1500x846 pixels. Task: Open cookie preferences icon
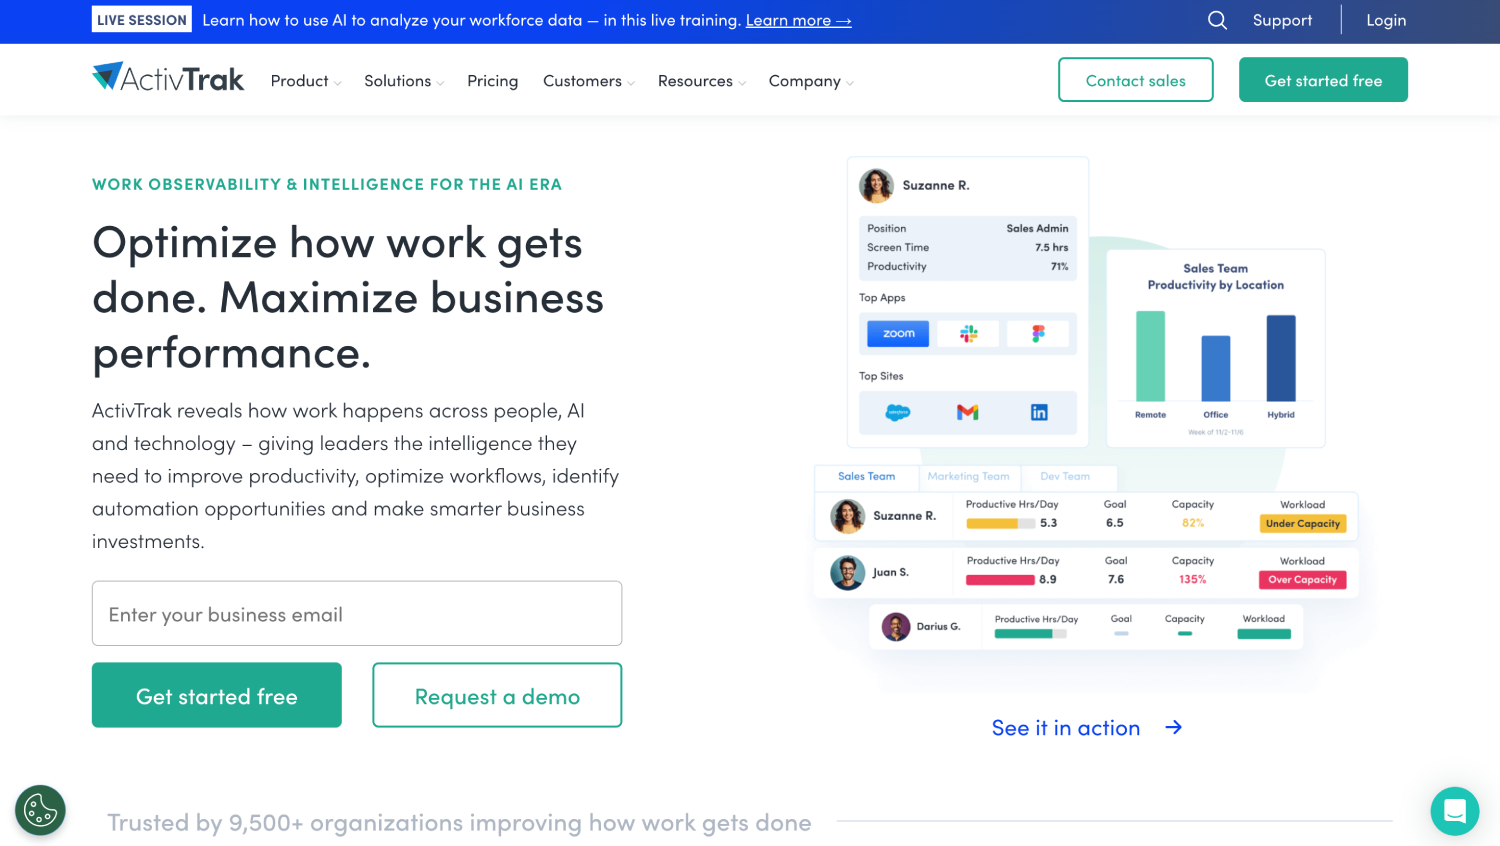tap(40, 810)
